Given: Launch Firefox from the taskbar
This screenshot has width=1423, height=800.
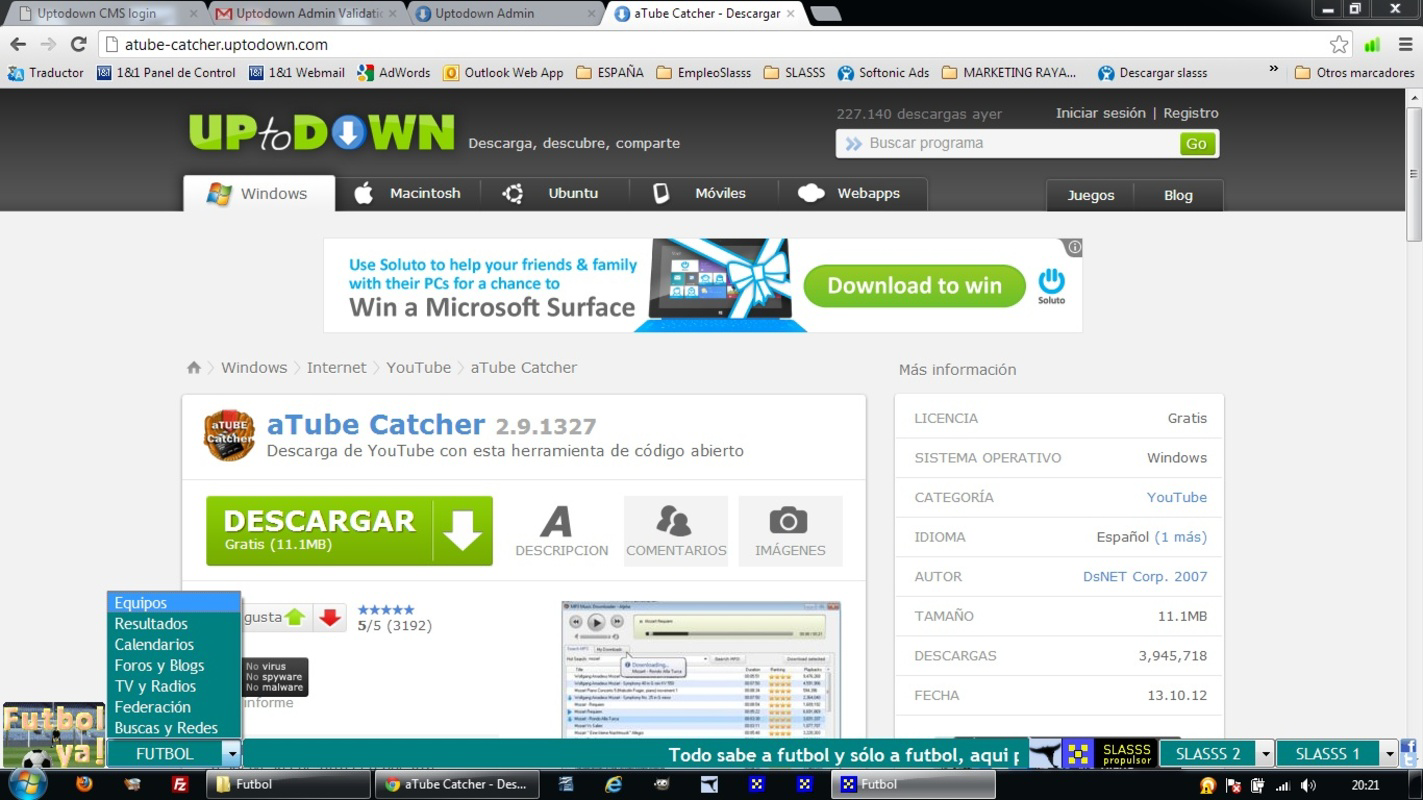Looking at the screenshot, I should [84, 784].
